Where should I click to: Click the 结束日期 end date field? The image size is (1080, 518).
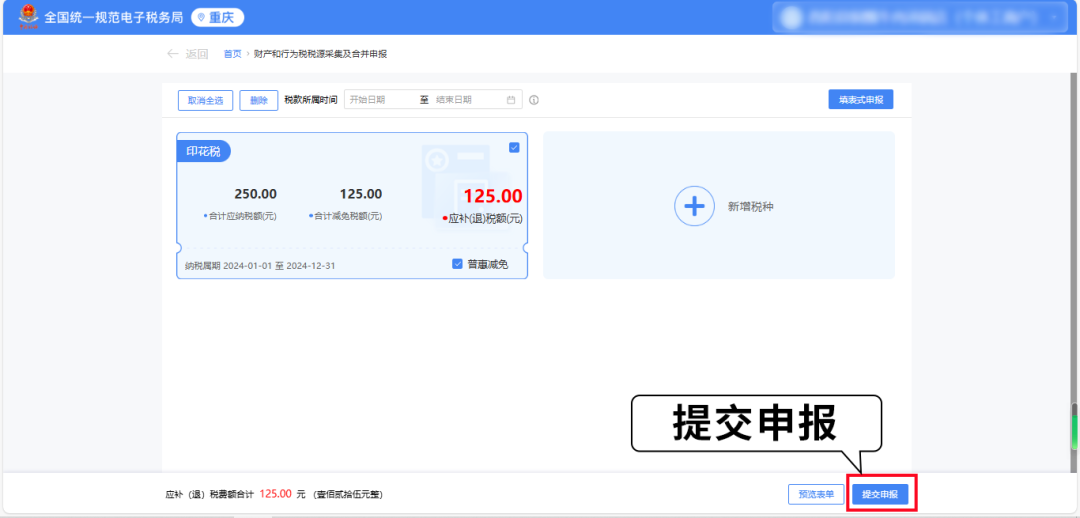point(467,100)
